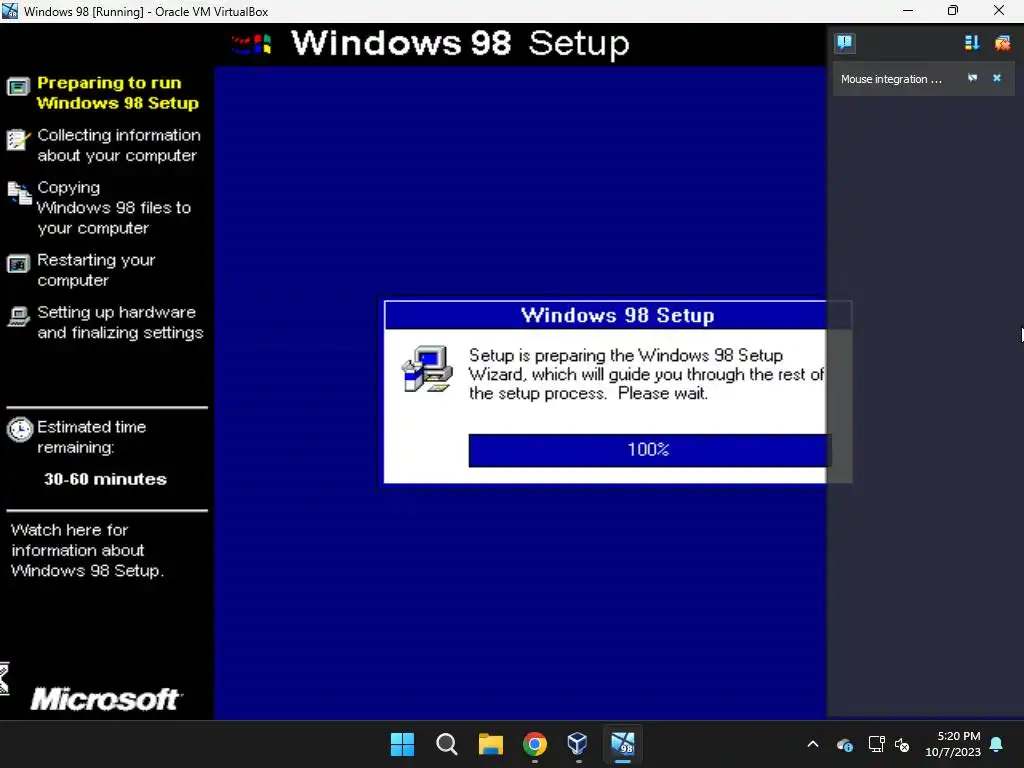Screen dimensions: 1024x768
Task: Expand the hidden system tray icons
Action: 812,744
